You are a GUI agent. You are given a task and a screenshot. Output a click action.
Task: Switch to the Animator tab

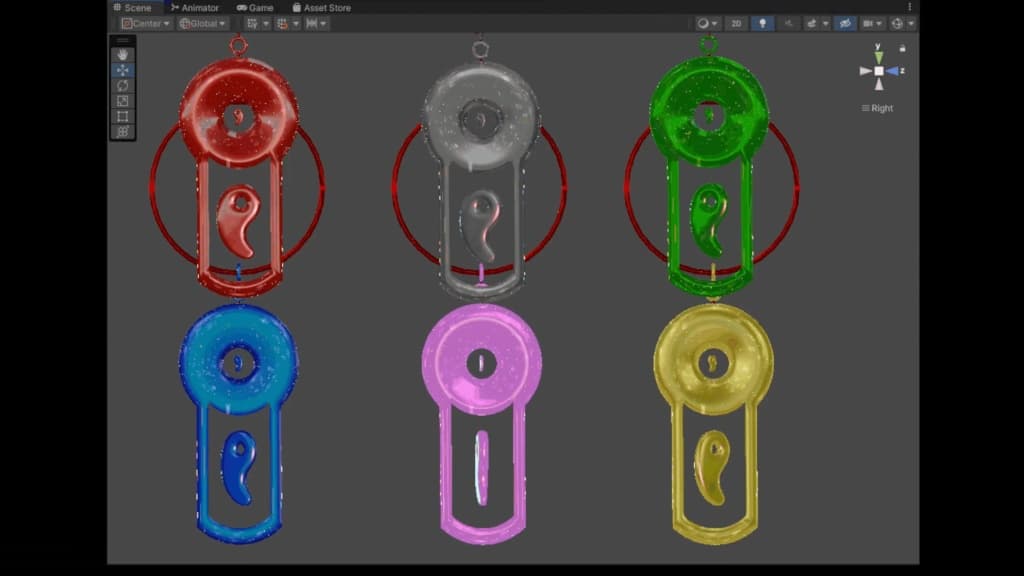pyautogui.click(x=194, y=7)
